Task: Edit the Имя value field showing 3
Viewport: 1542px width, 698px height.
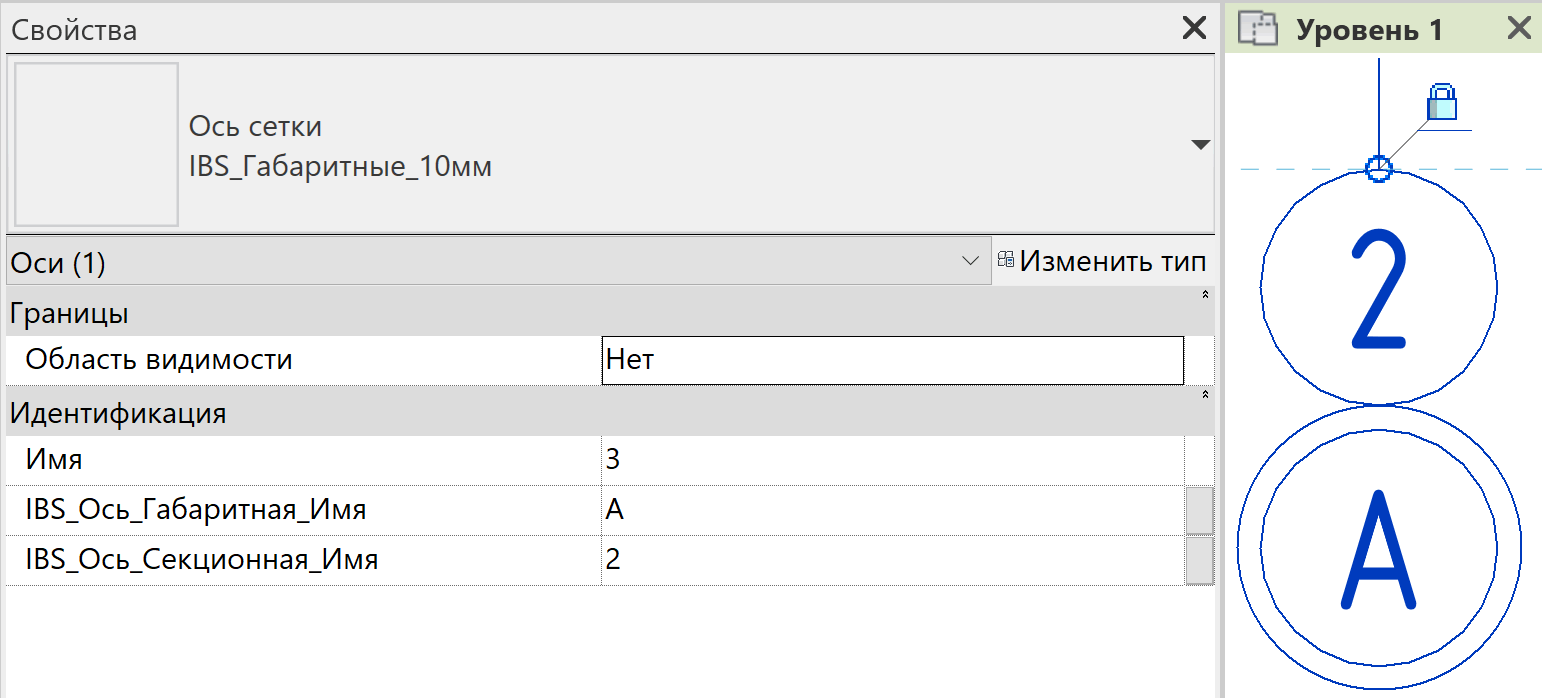Action: [x=893, y=460]
